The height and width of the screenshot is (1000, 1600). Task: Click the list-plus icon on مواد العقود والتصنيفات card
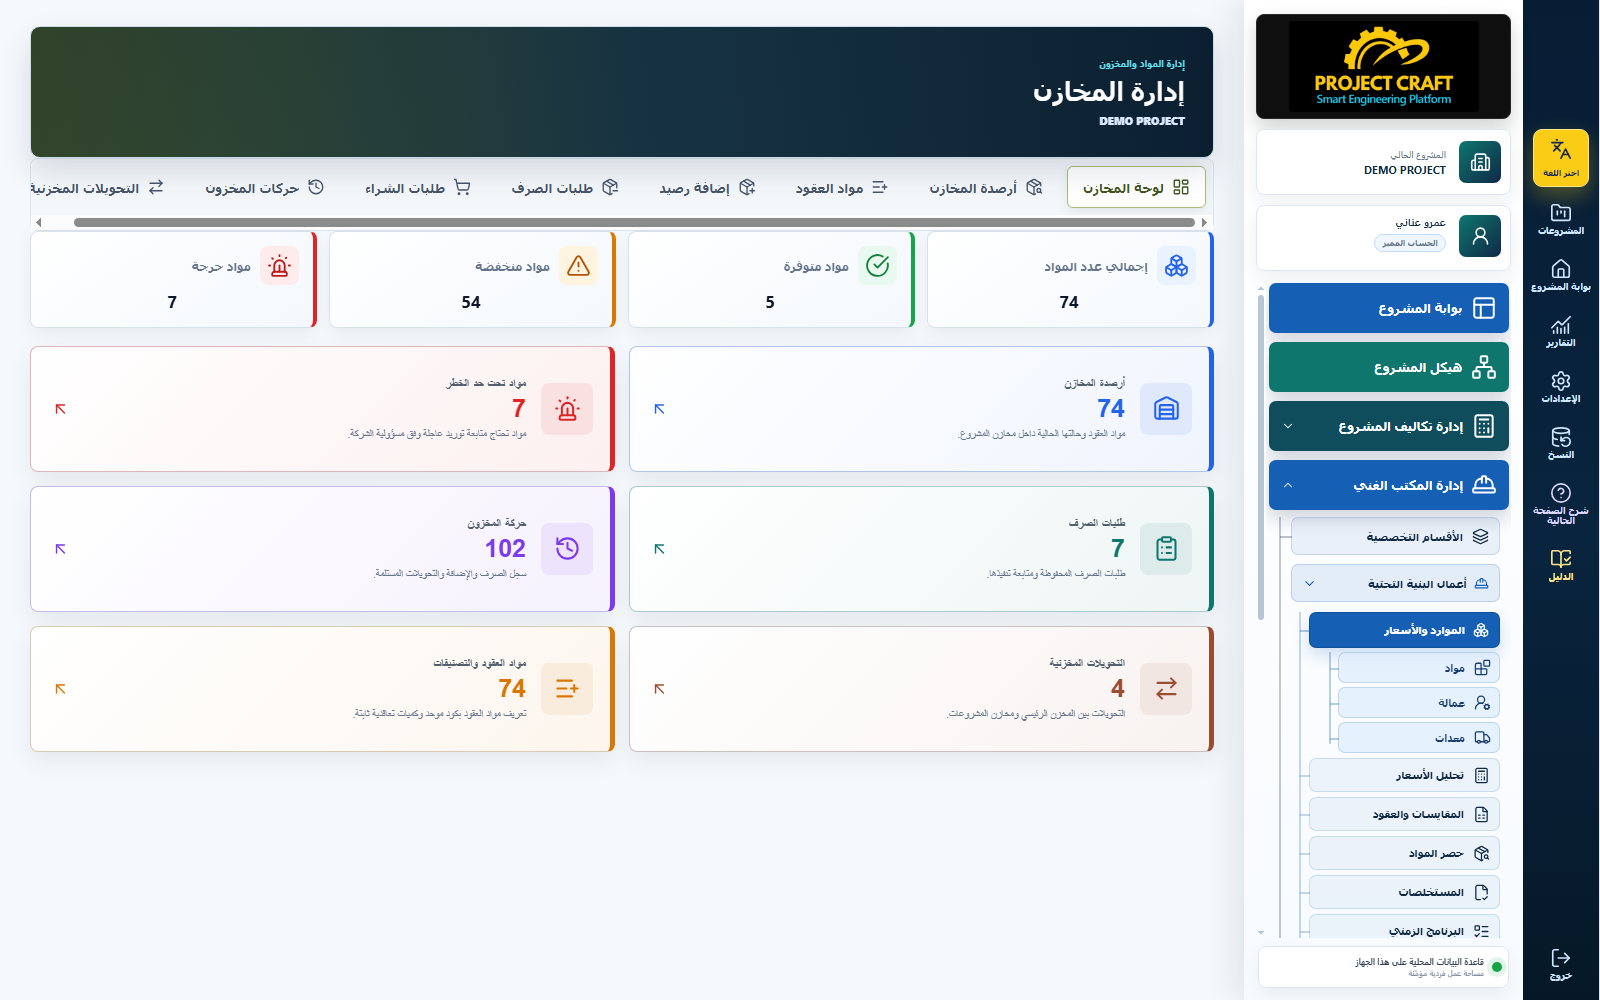pos(567,689)
